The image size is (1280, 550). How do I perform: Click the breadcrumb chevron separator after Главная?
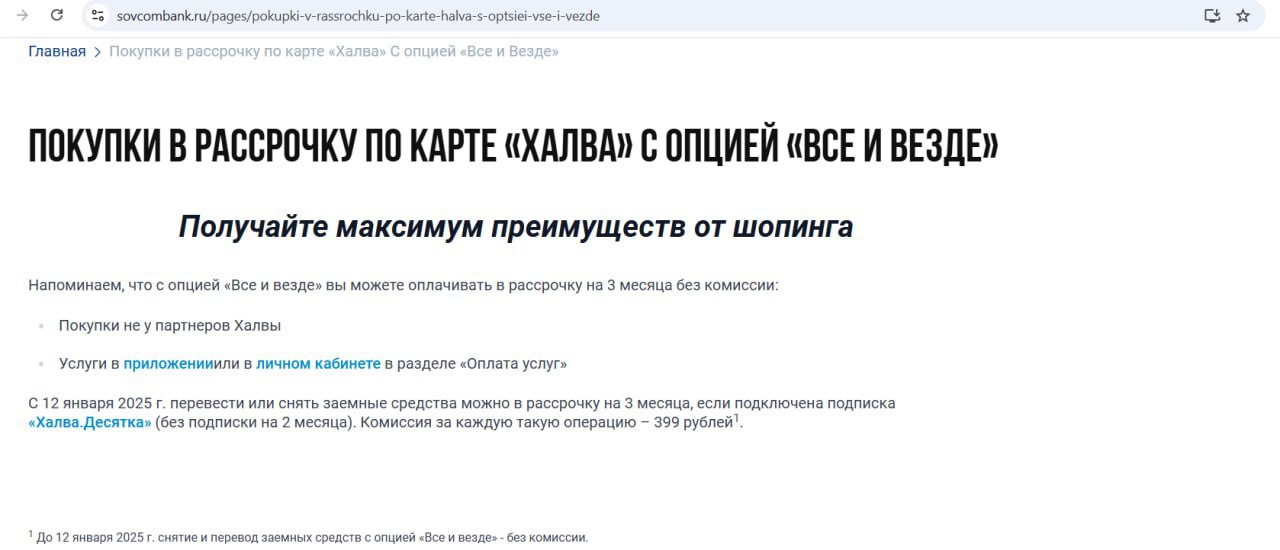pyautogui.click(x=97, y=52)
